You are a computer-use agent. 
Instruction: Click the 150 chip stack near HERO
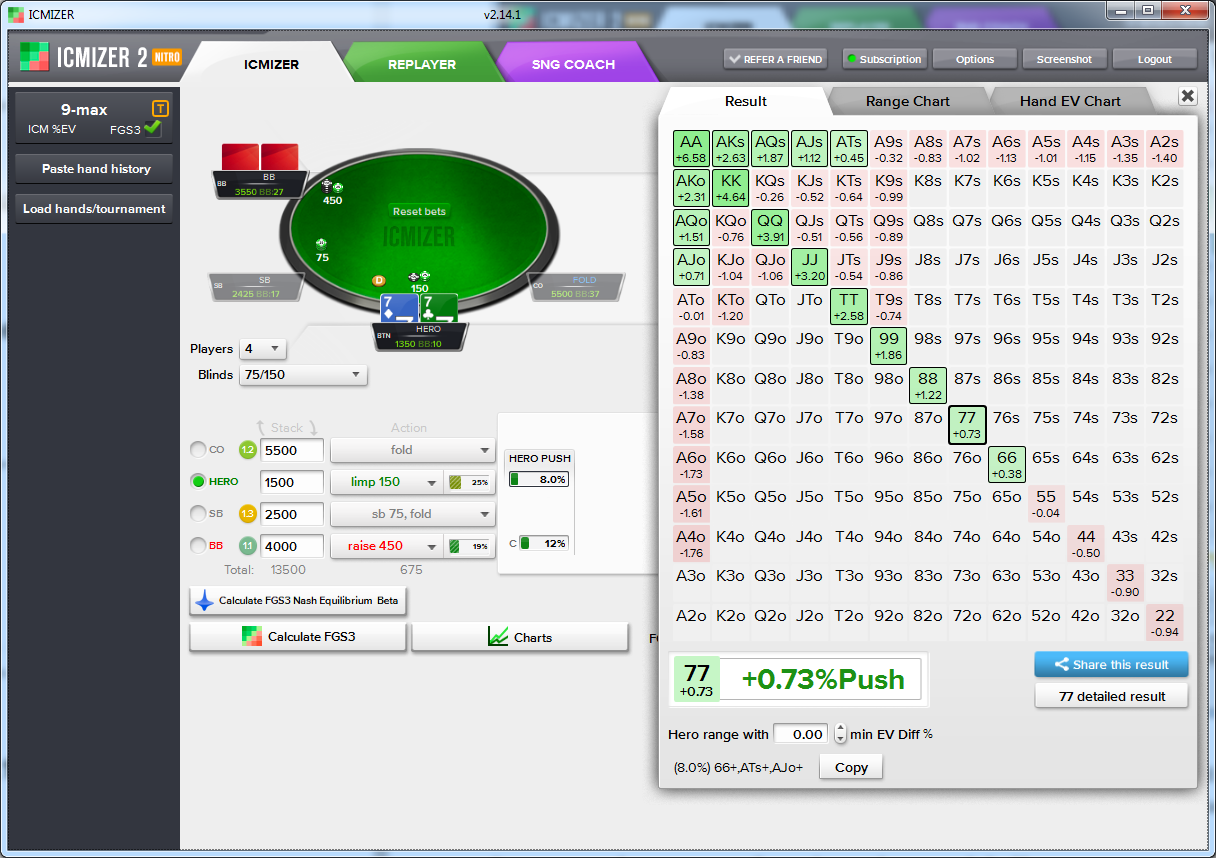coord(420,282)
